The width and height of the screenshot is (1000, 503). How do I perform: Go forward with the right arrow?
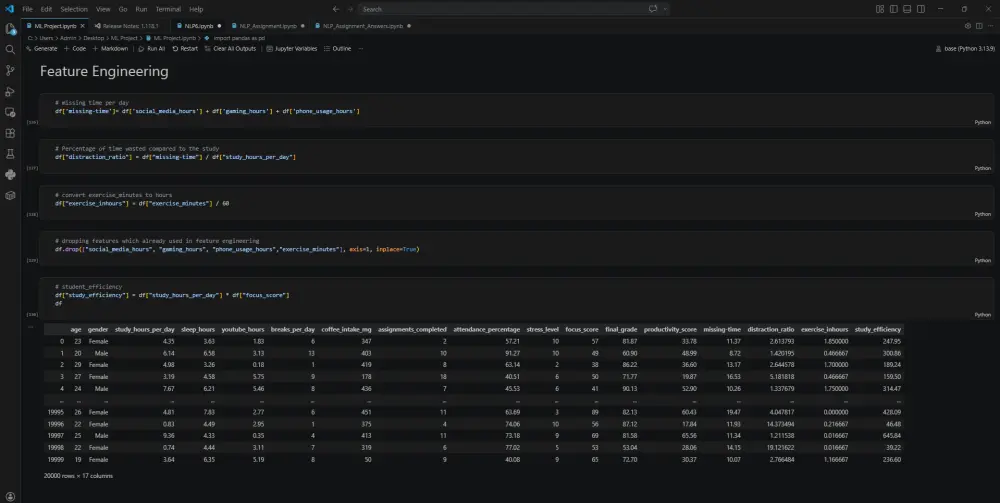point(350,9)
